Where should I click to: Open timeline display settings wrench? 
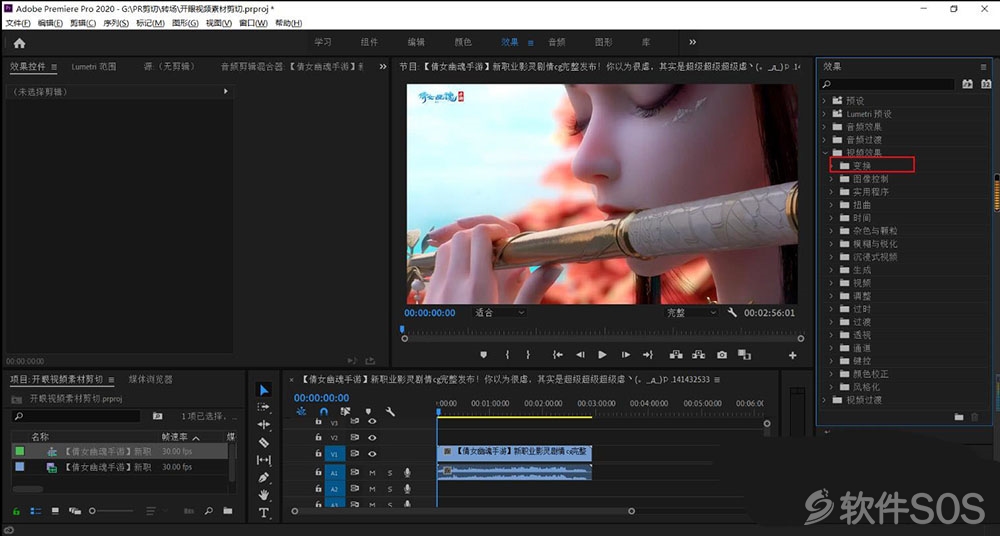point(390,412)
